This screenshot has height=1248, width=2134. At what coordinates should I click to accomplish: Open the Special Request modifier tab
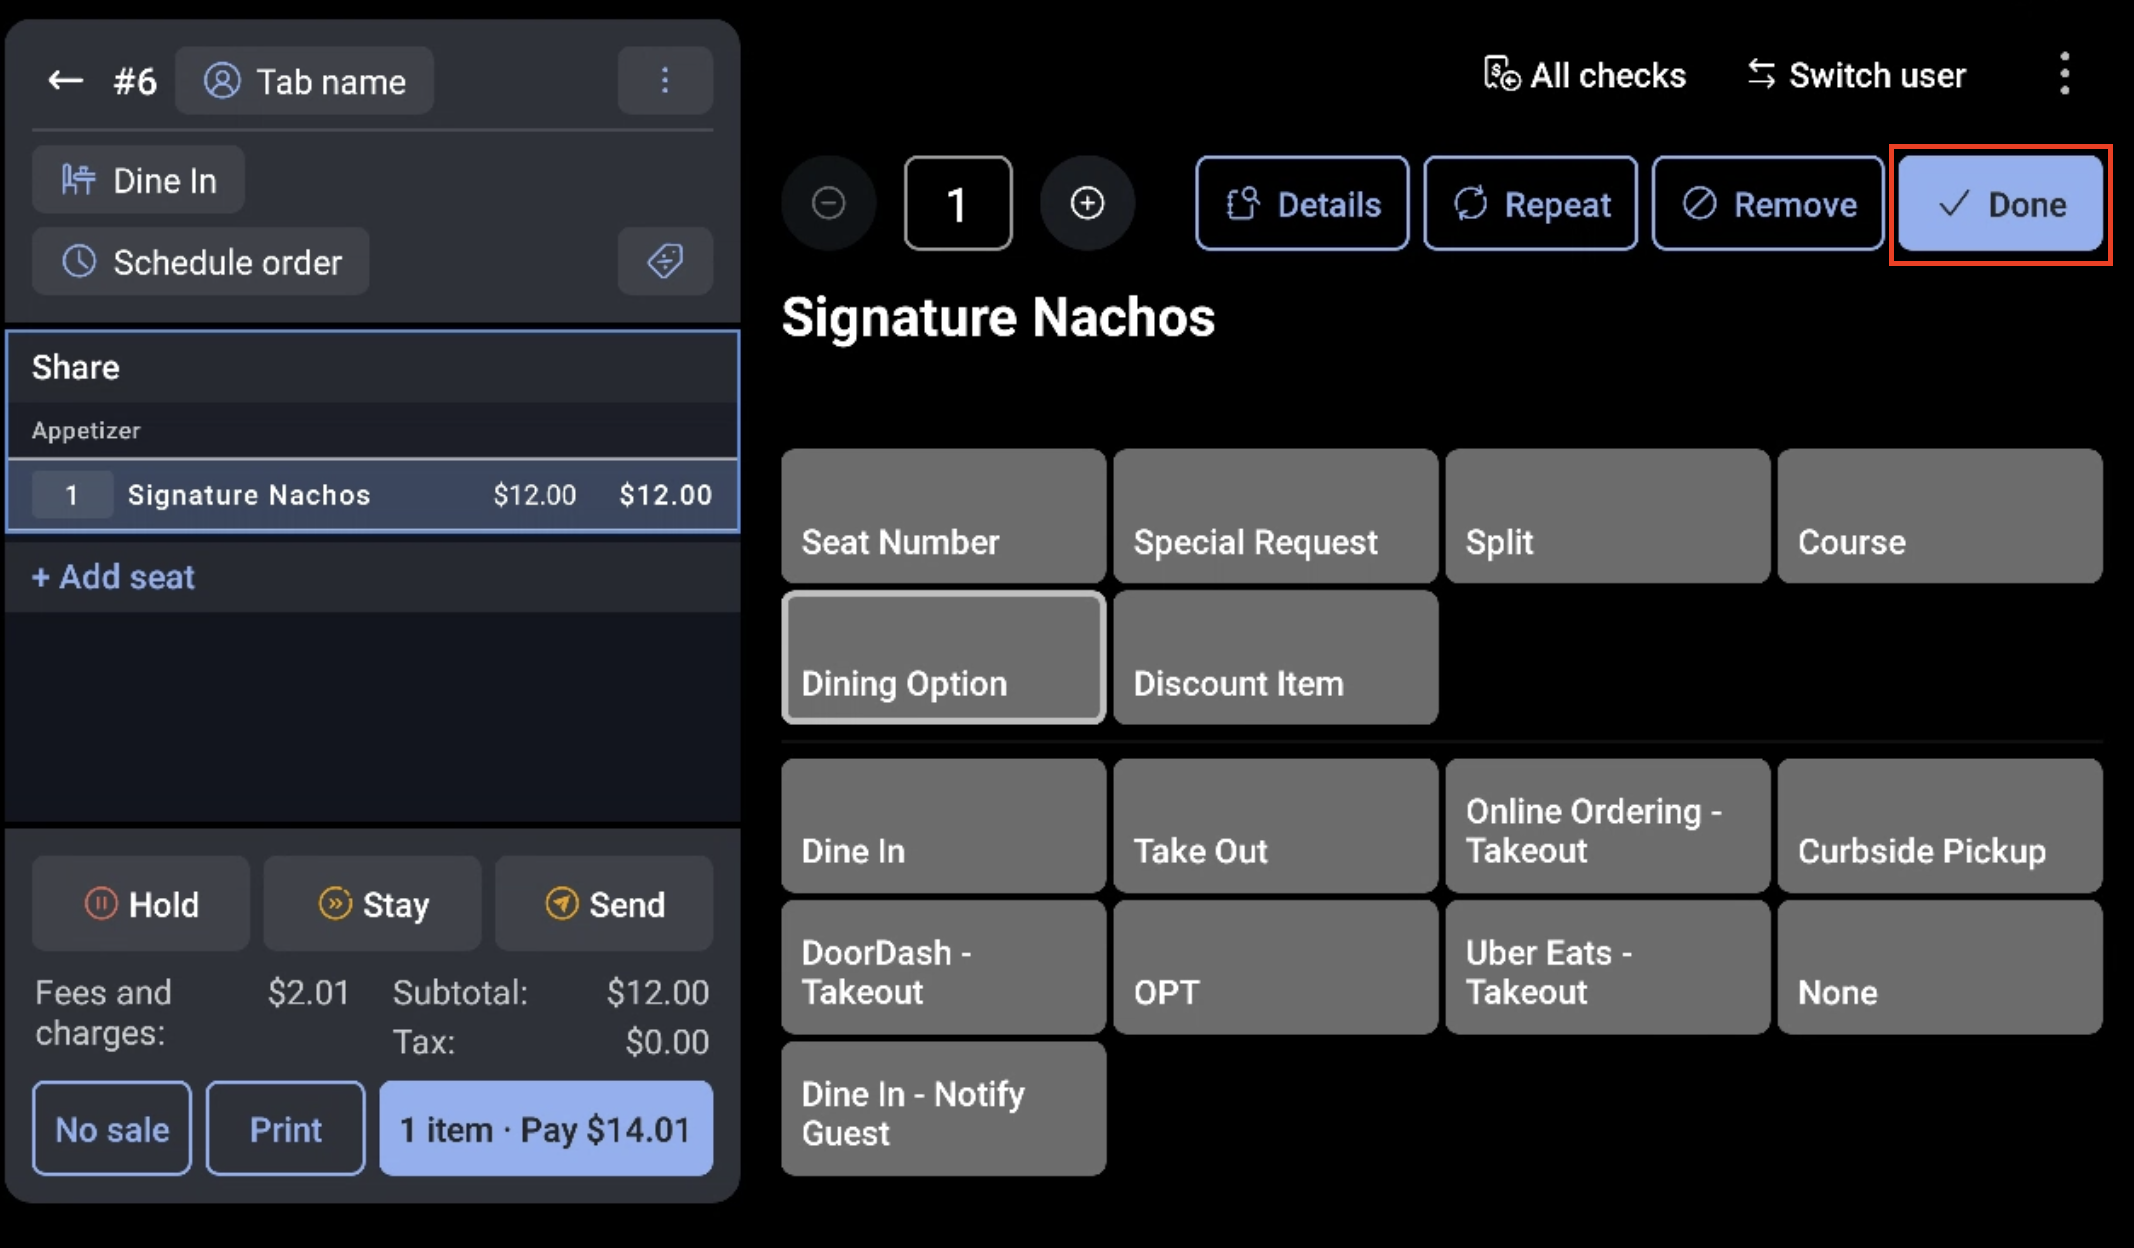click(1275, 516)
